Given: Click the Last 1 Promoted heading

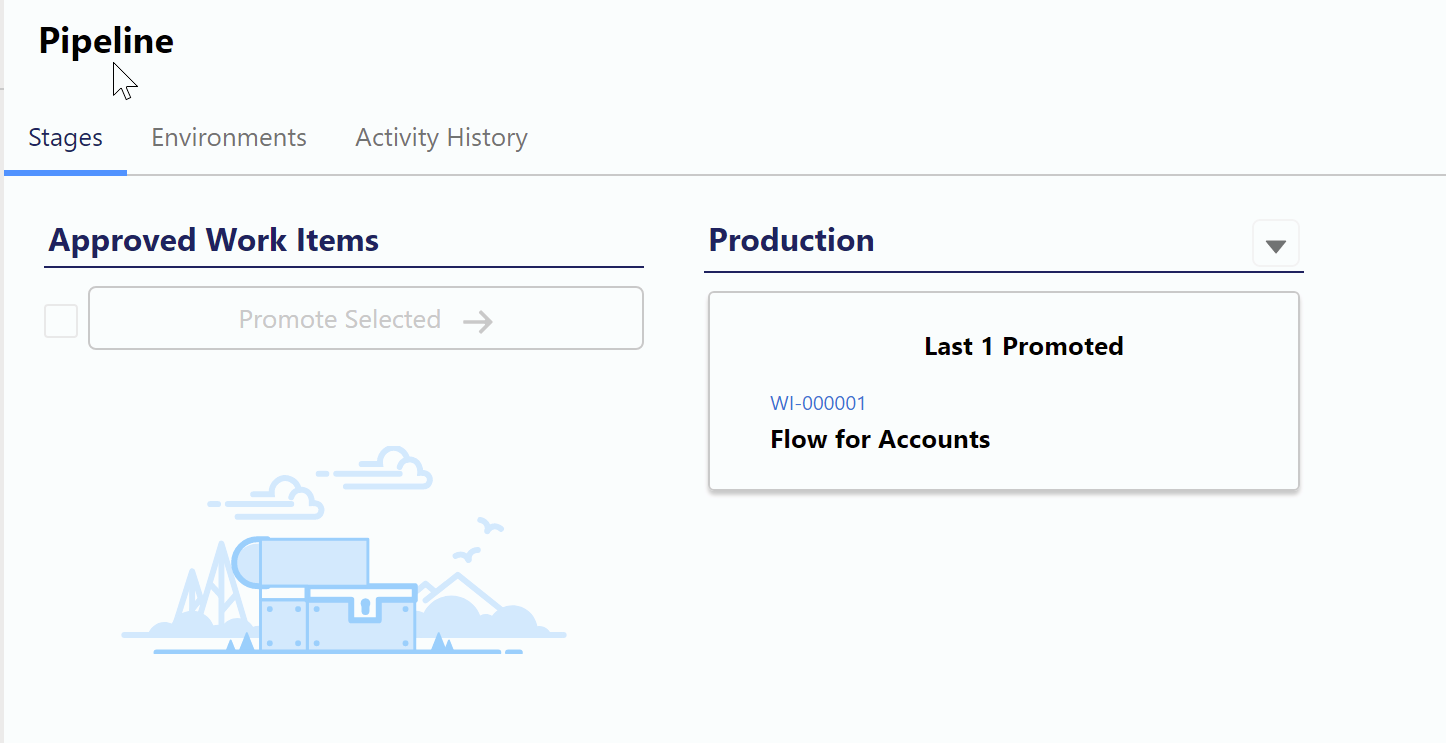Looking at the screenshot, I should 1023,347.
